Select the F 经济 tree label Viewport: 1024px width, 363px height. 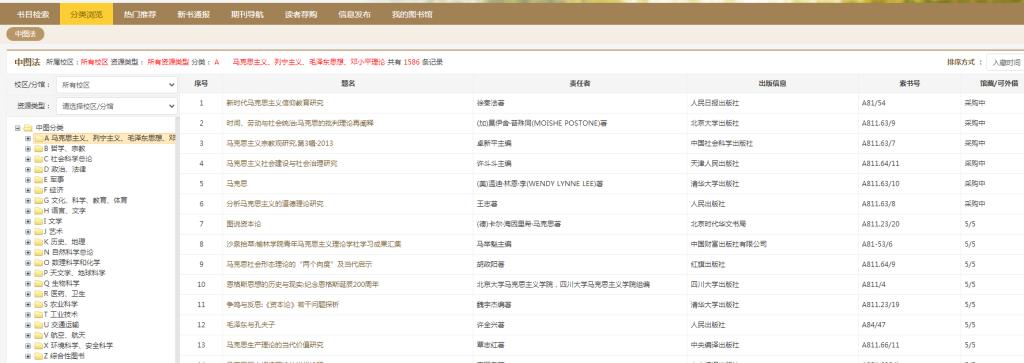click(54, 190)
